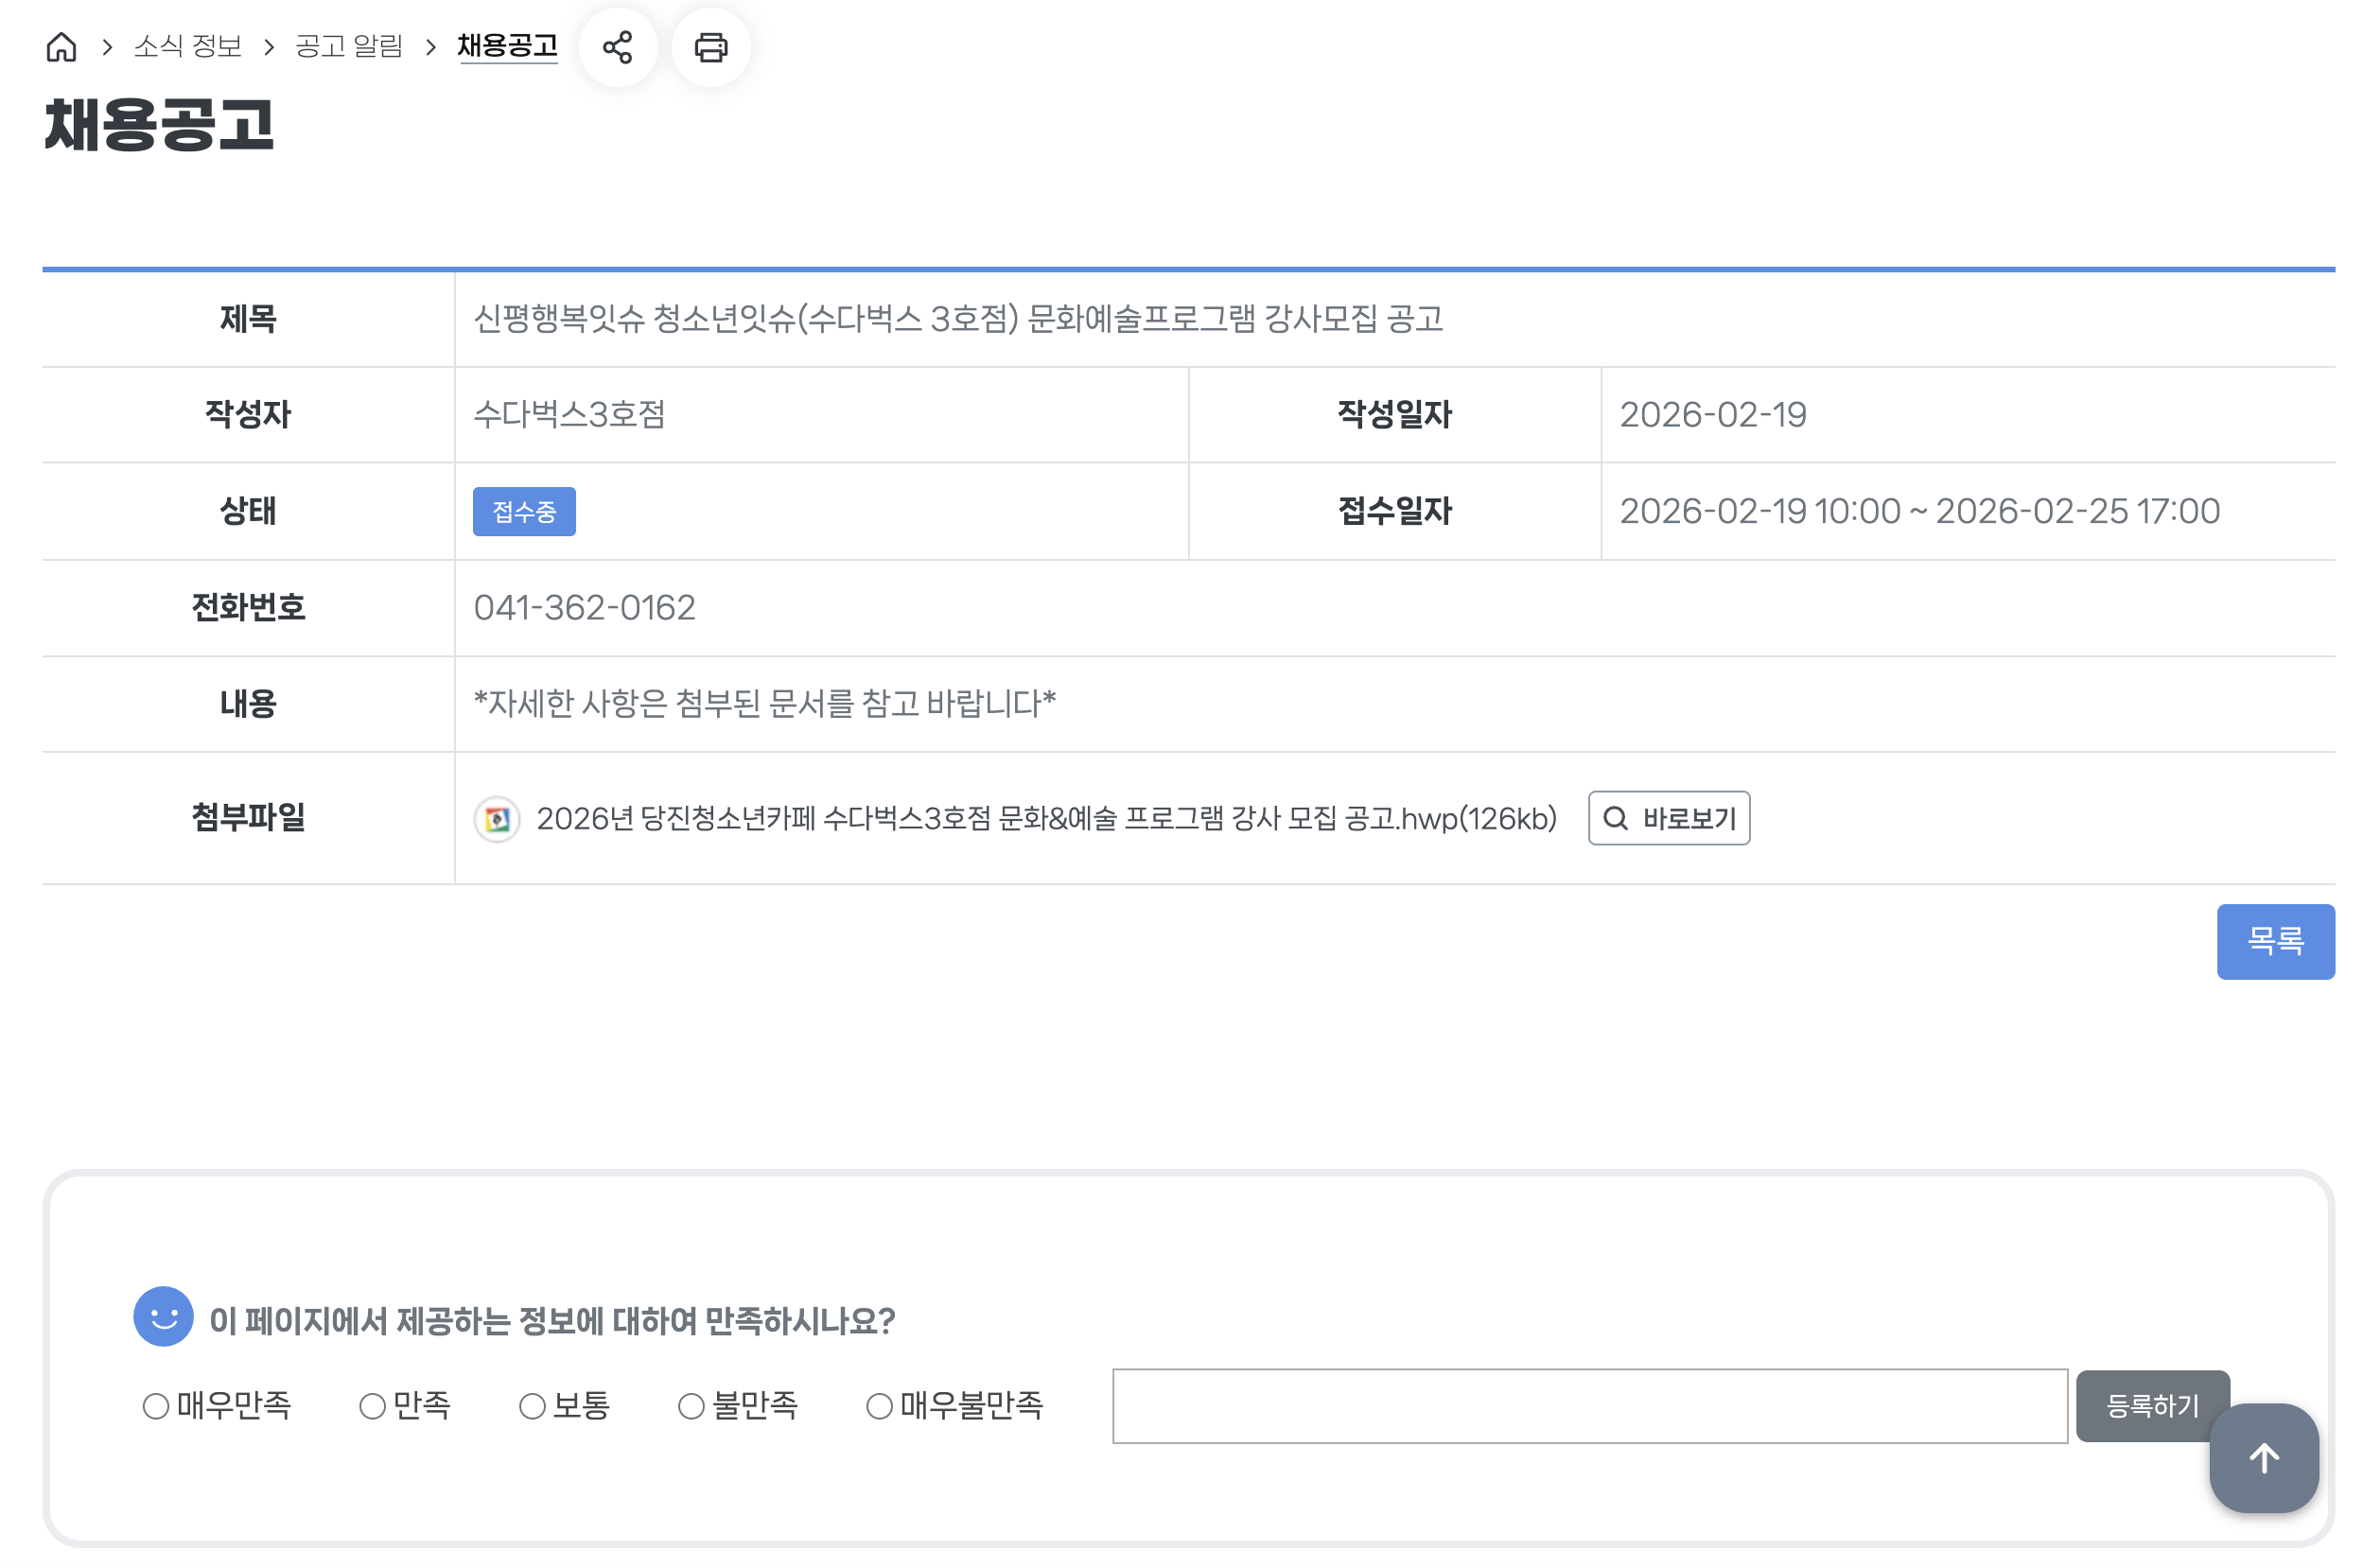
Task: Click the magnifier icon inside 바로보기
Action: pos(1616,818)
